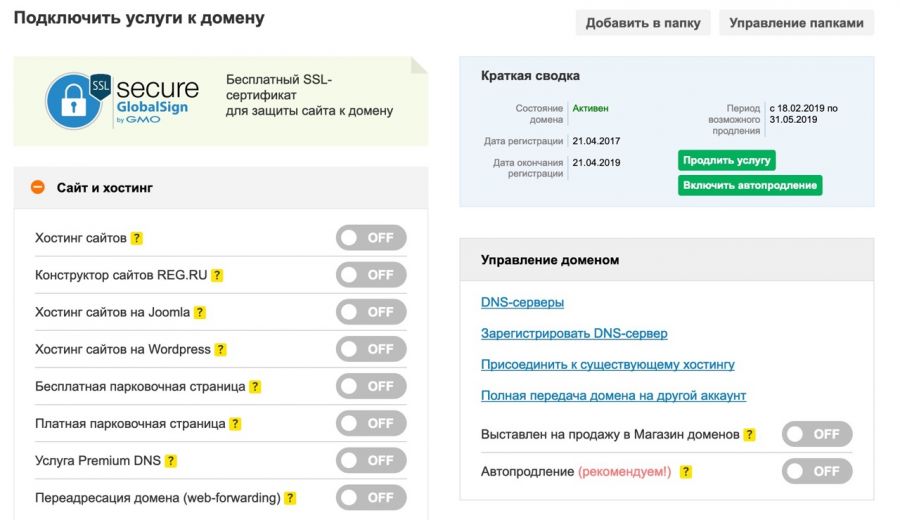
Task: Toggle Переадресация домена (web-forwarding) on
Action: [x=371, y=497]
